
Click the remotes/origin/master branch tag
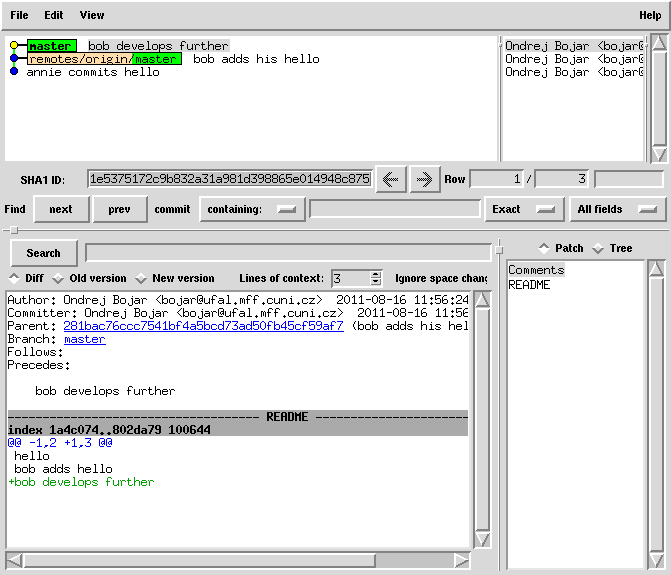[104, 59]
